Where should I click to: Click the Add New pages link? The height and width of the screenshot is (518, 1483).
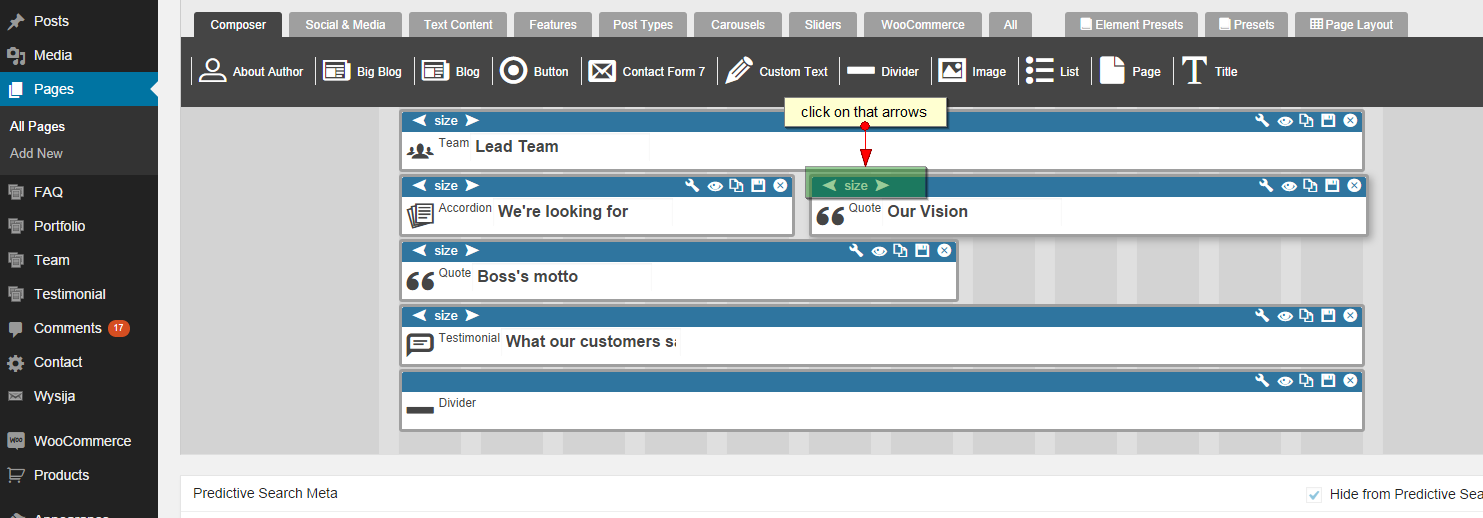click(36, 153)
